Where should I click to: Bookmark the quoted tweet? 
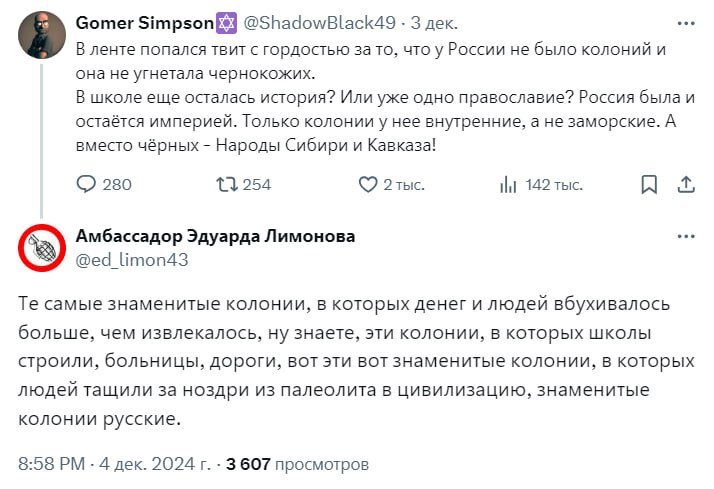649,184
